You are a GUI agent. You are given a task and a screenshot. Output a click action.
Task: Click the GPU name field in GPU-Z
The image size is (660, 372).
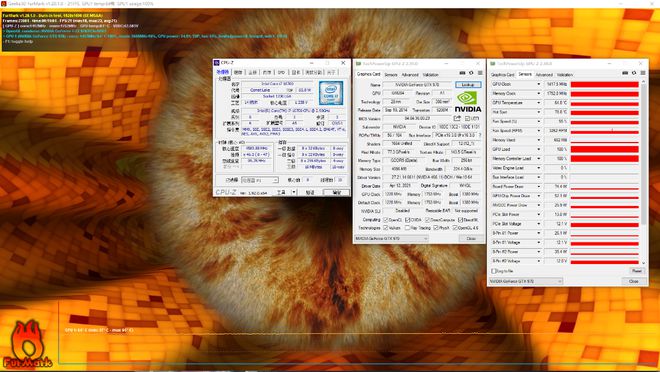coord(417,85)
